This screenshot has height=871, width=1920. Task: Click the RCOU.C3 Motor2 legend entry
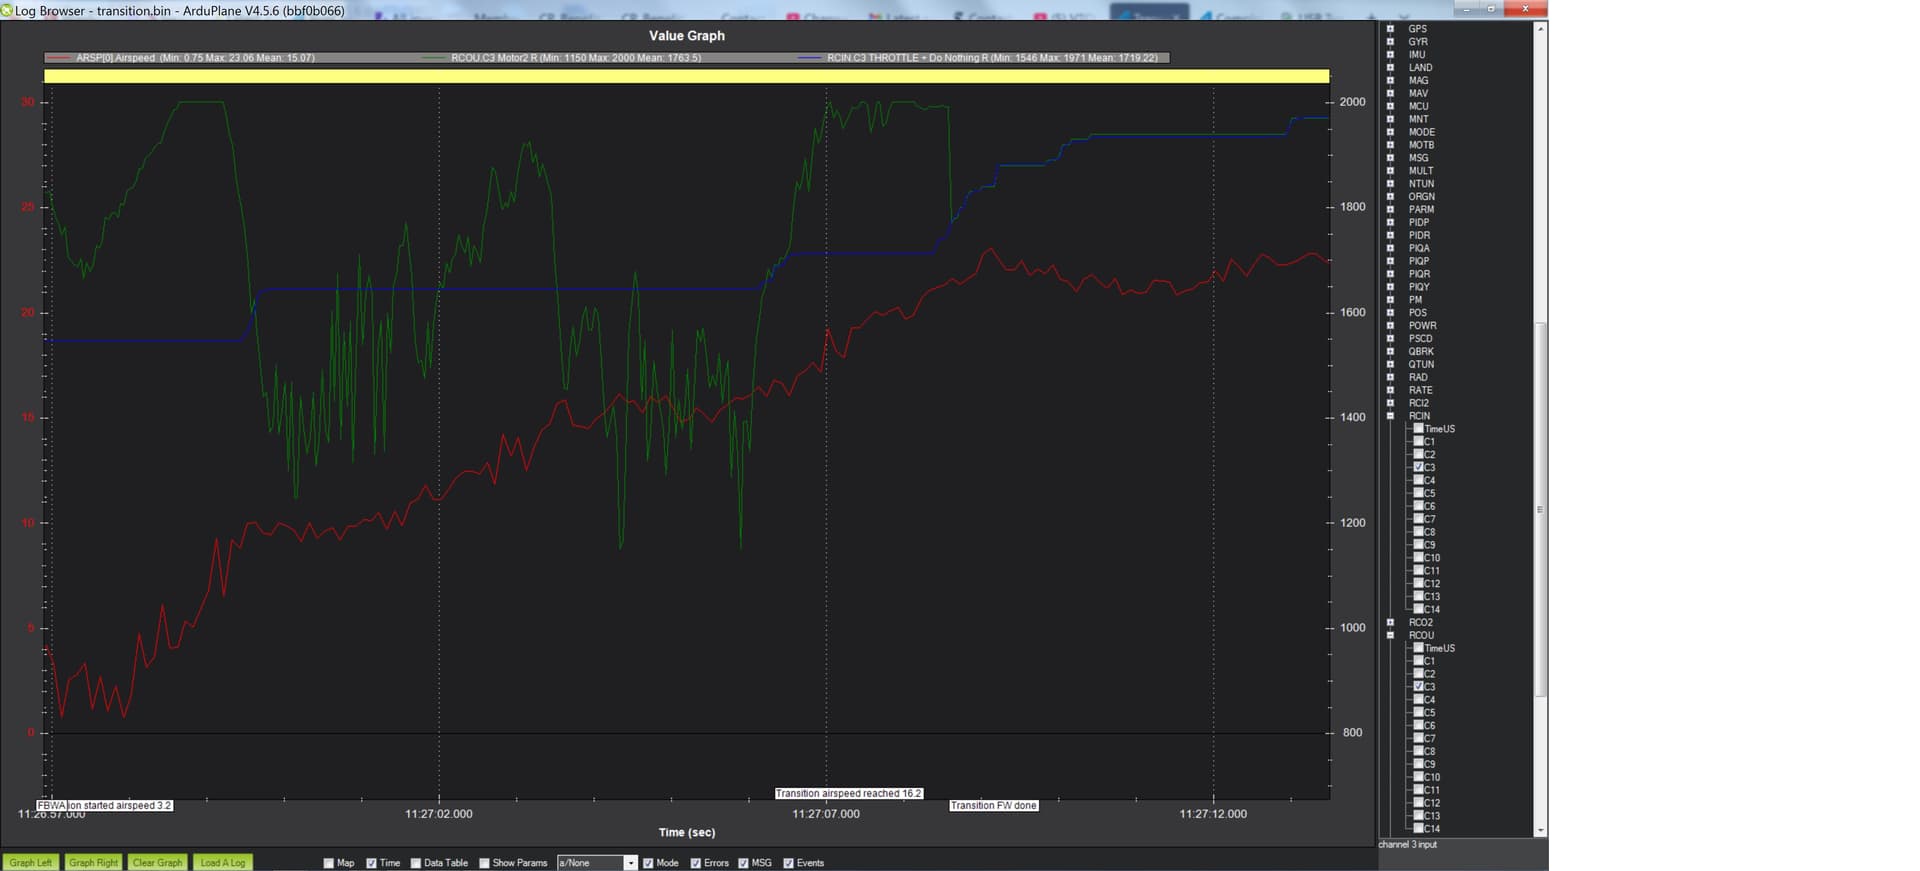pos(562,58)
